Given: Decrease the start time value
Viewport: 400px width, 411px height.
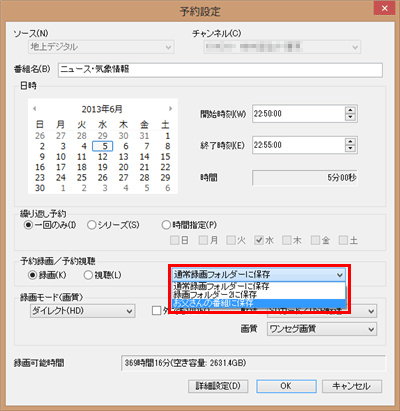Looking at the screenshot, I should 350,117.
